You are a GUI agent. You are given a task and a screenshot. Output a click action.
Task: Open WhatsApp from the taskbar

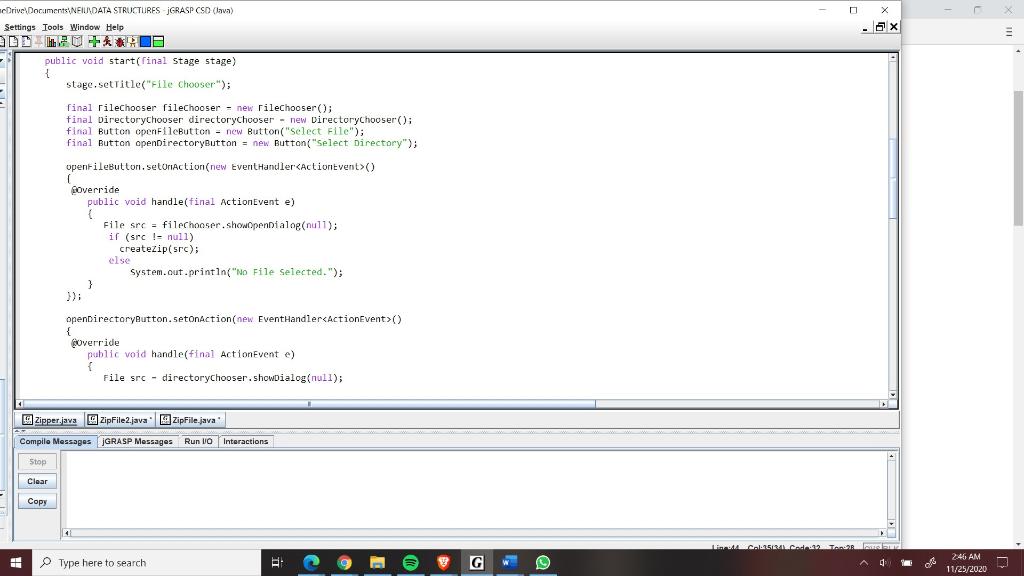point(542,562)
